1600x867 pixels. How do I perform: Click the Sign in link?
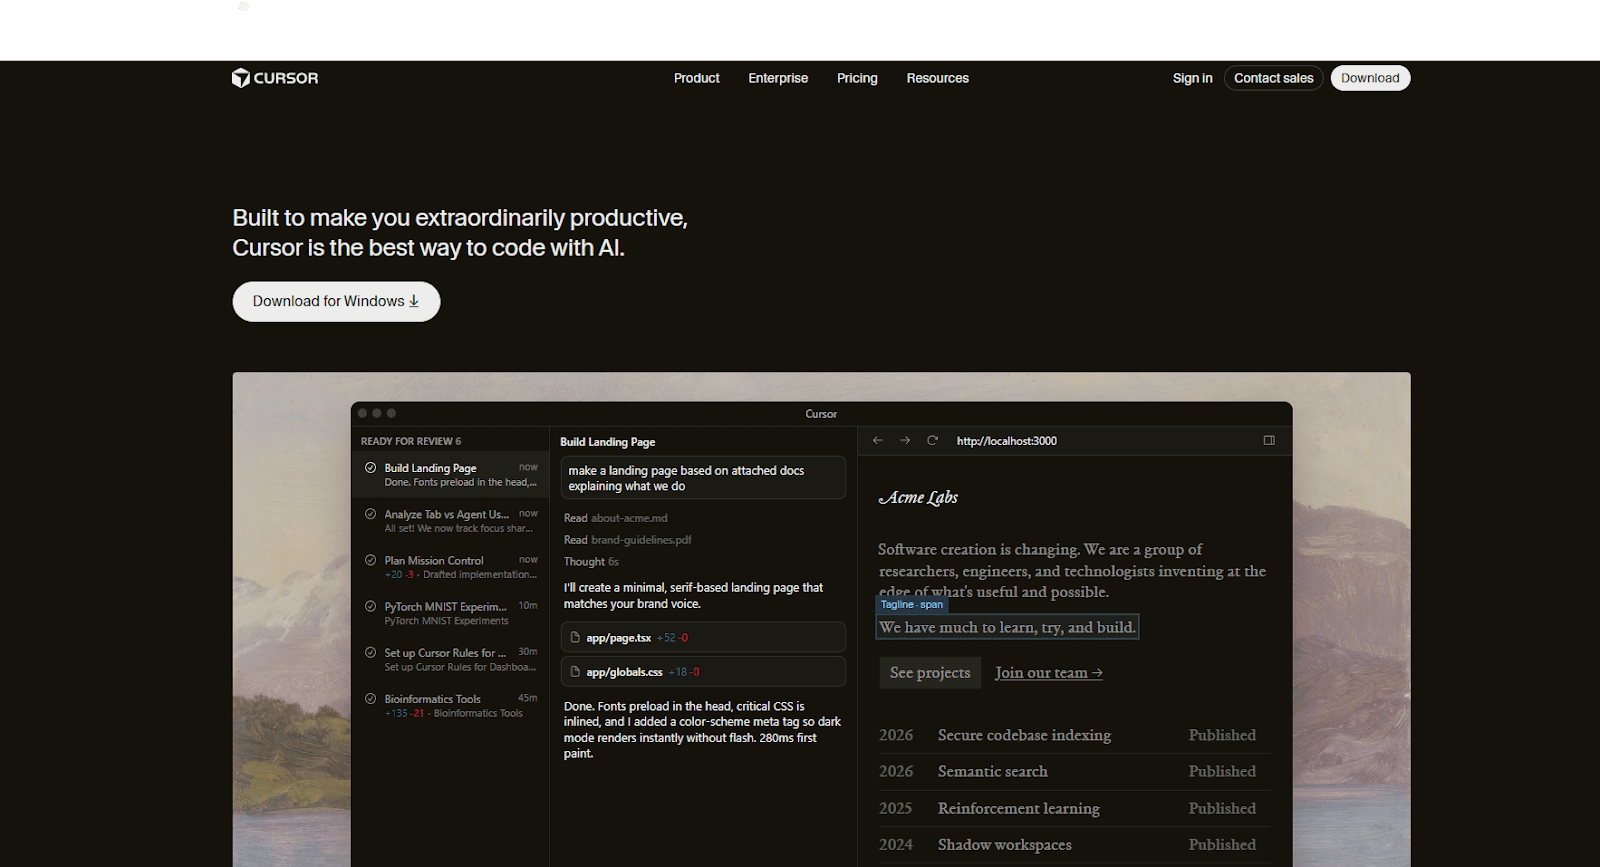(x=1192, y=78)
